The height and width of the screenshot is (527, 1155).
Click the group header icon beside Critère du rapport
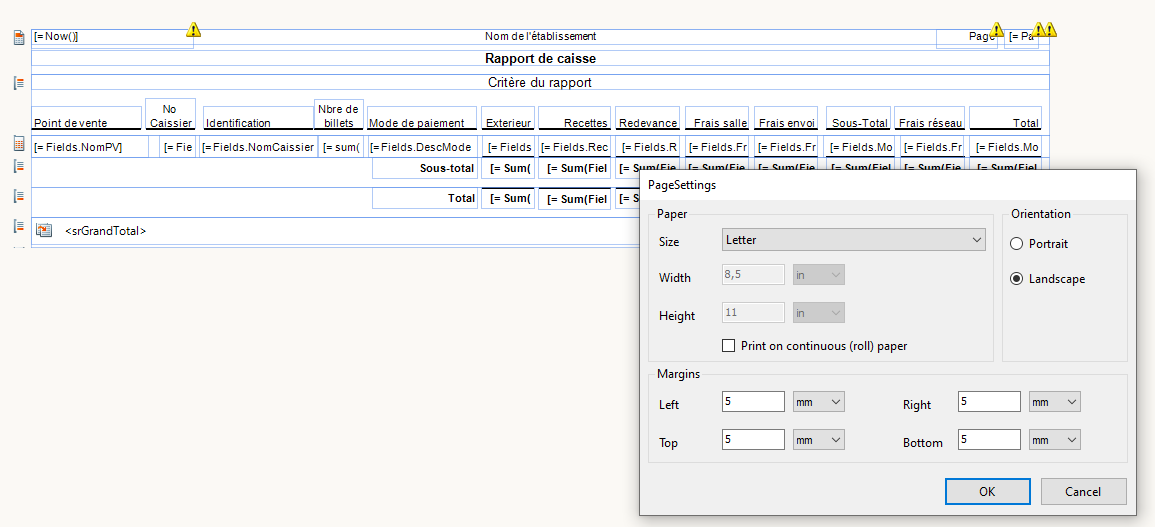coord(18,83)
